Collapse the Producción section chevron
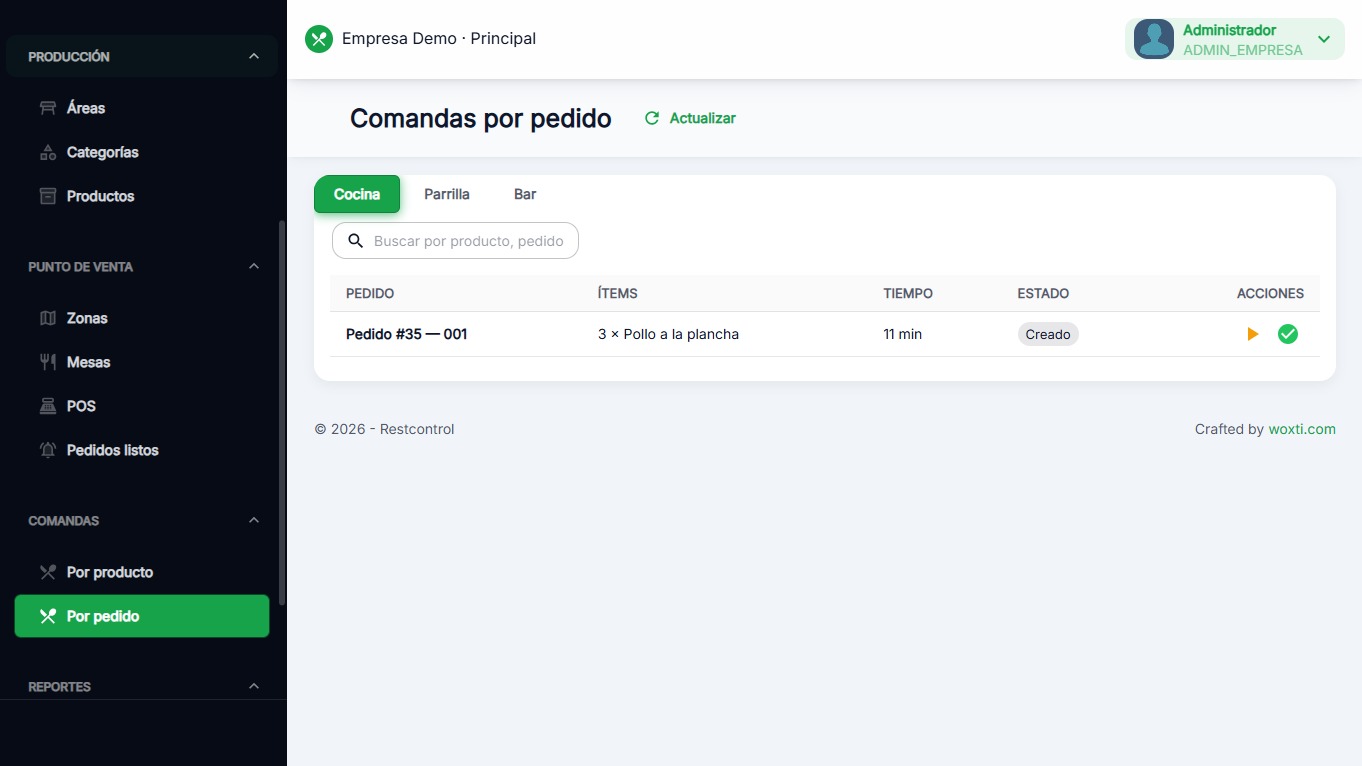1362x766 pixels. click(254, 57)
